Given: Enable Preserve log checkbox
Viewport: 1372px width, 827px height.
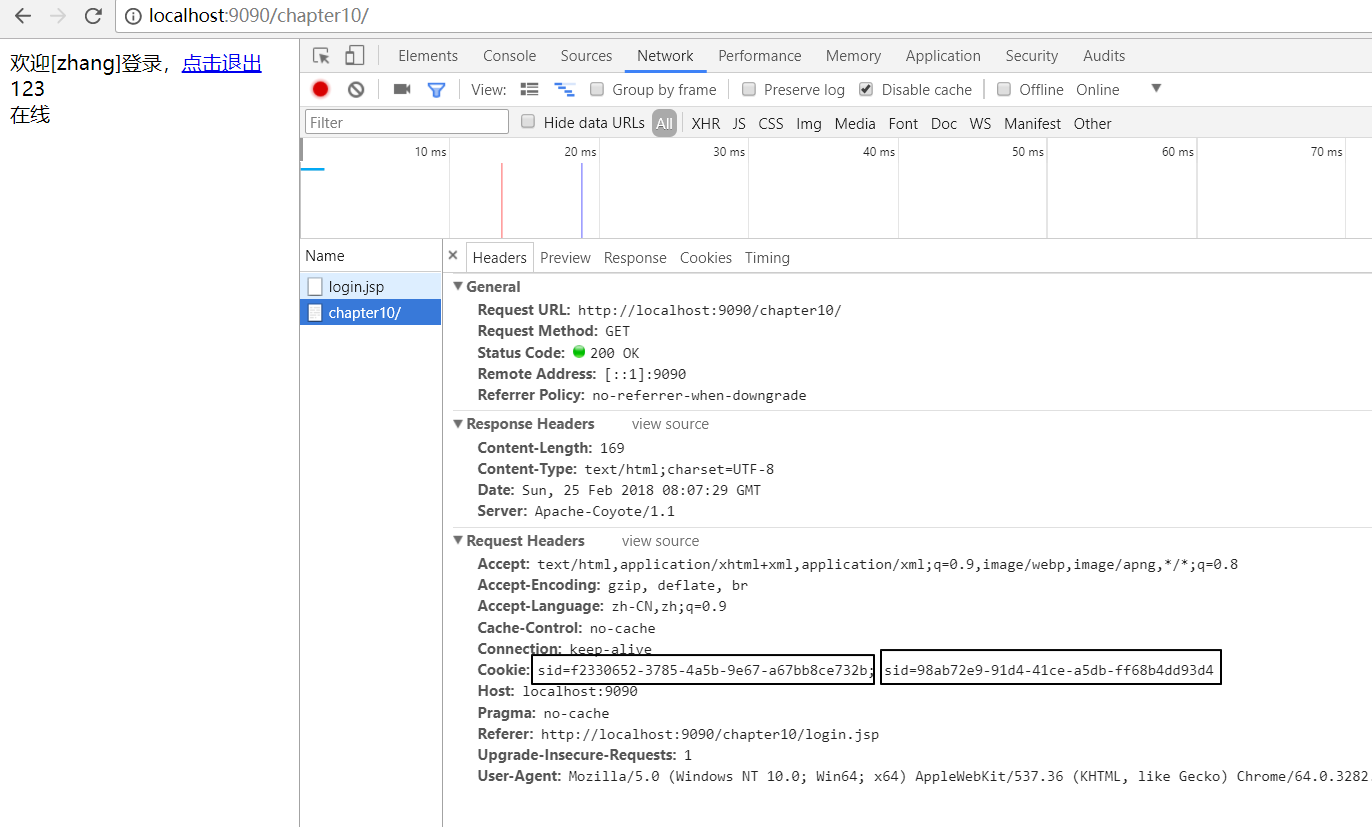Looking at the screenshot, I should [748, 89].
